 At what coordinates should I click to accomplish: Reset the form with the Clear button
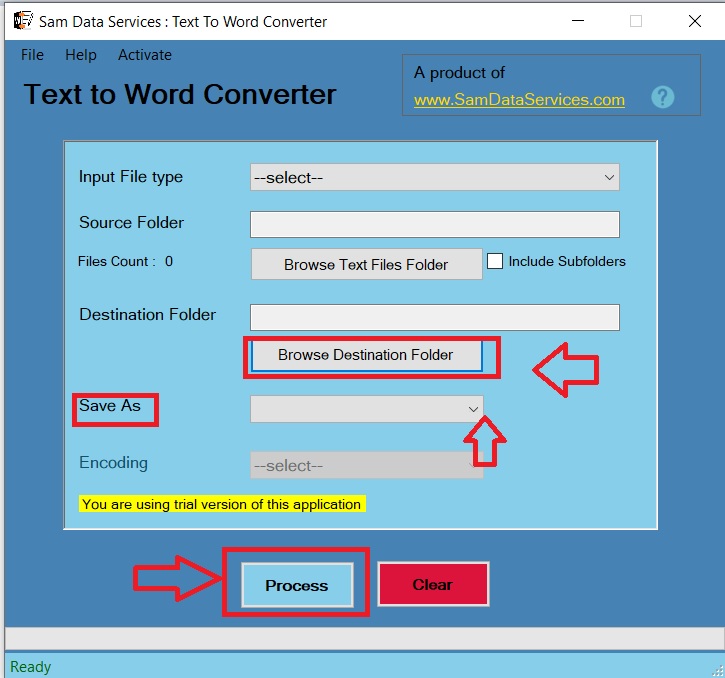[433, 584]
